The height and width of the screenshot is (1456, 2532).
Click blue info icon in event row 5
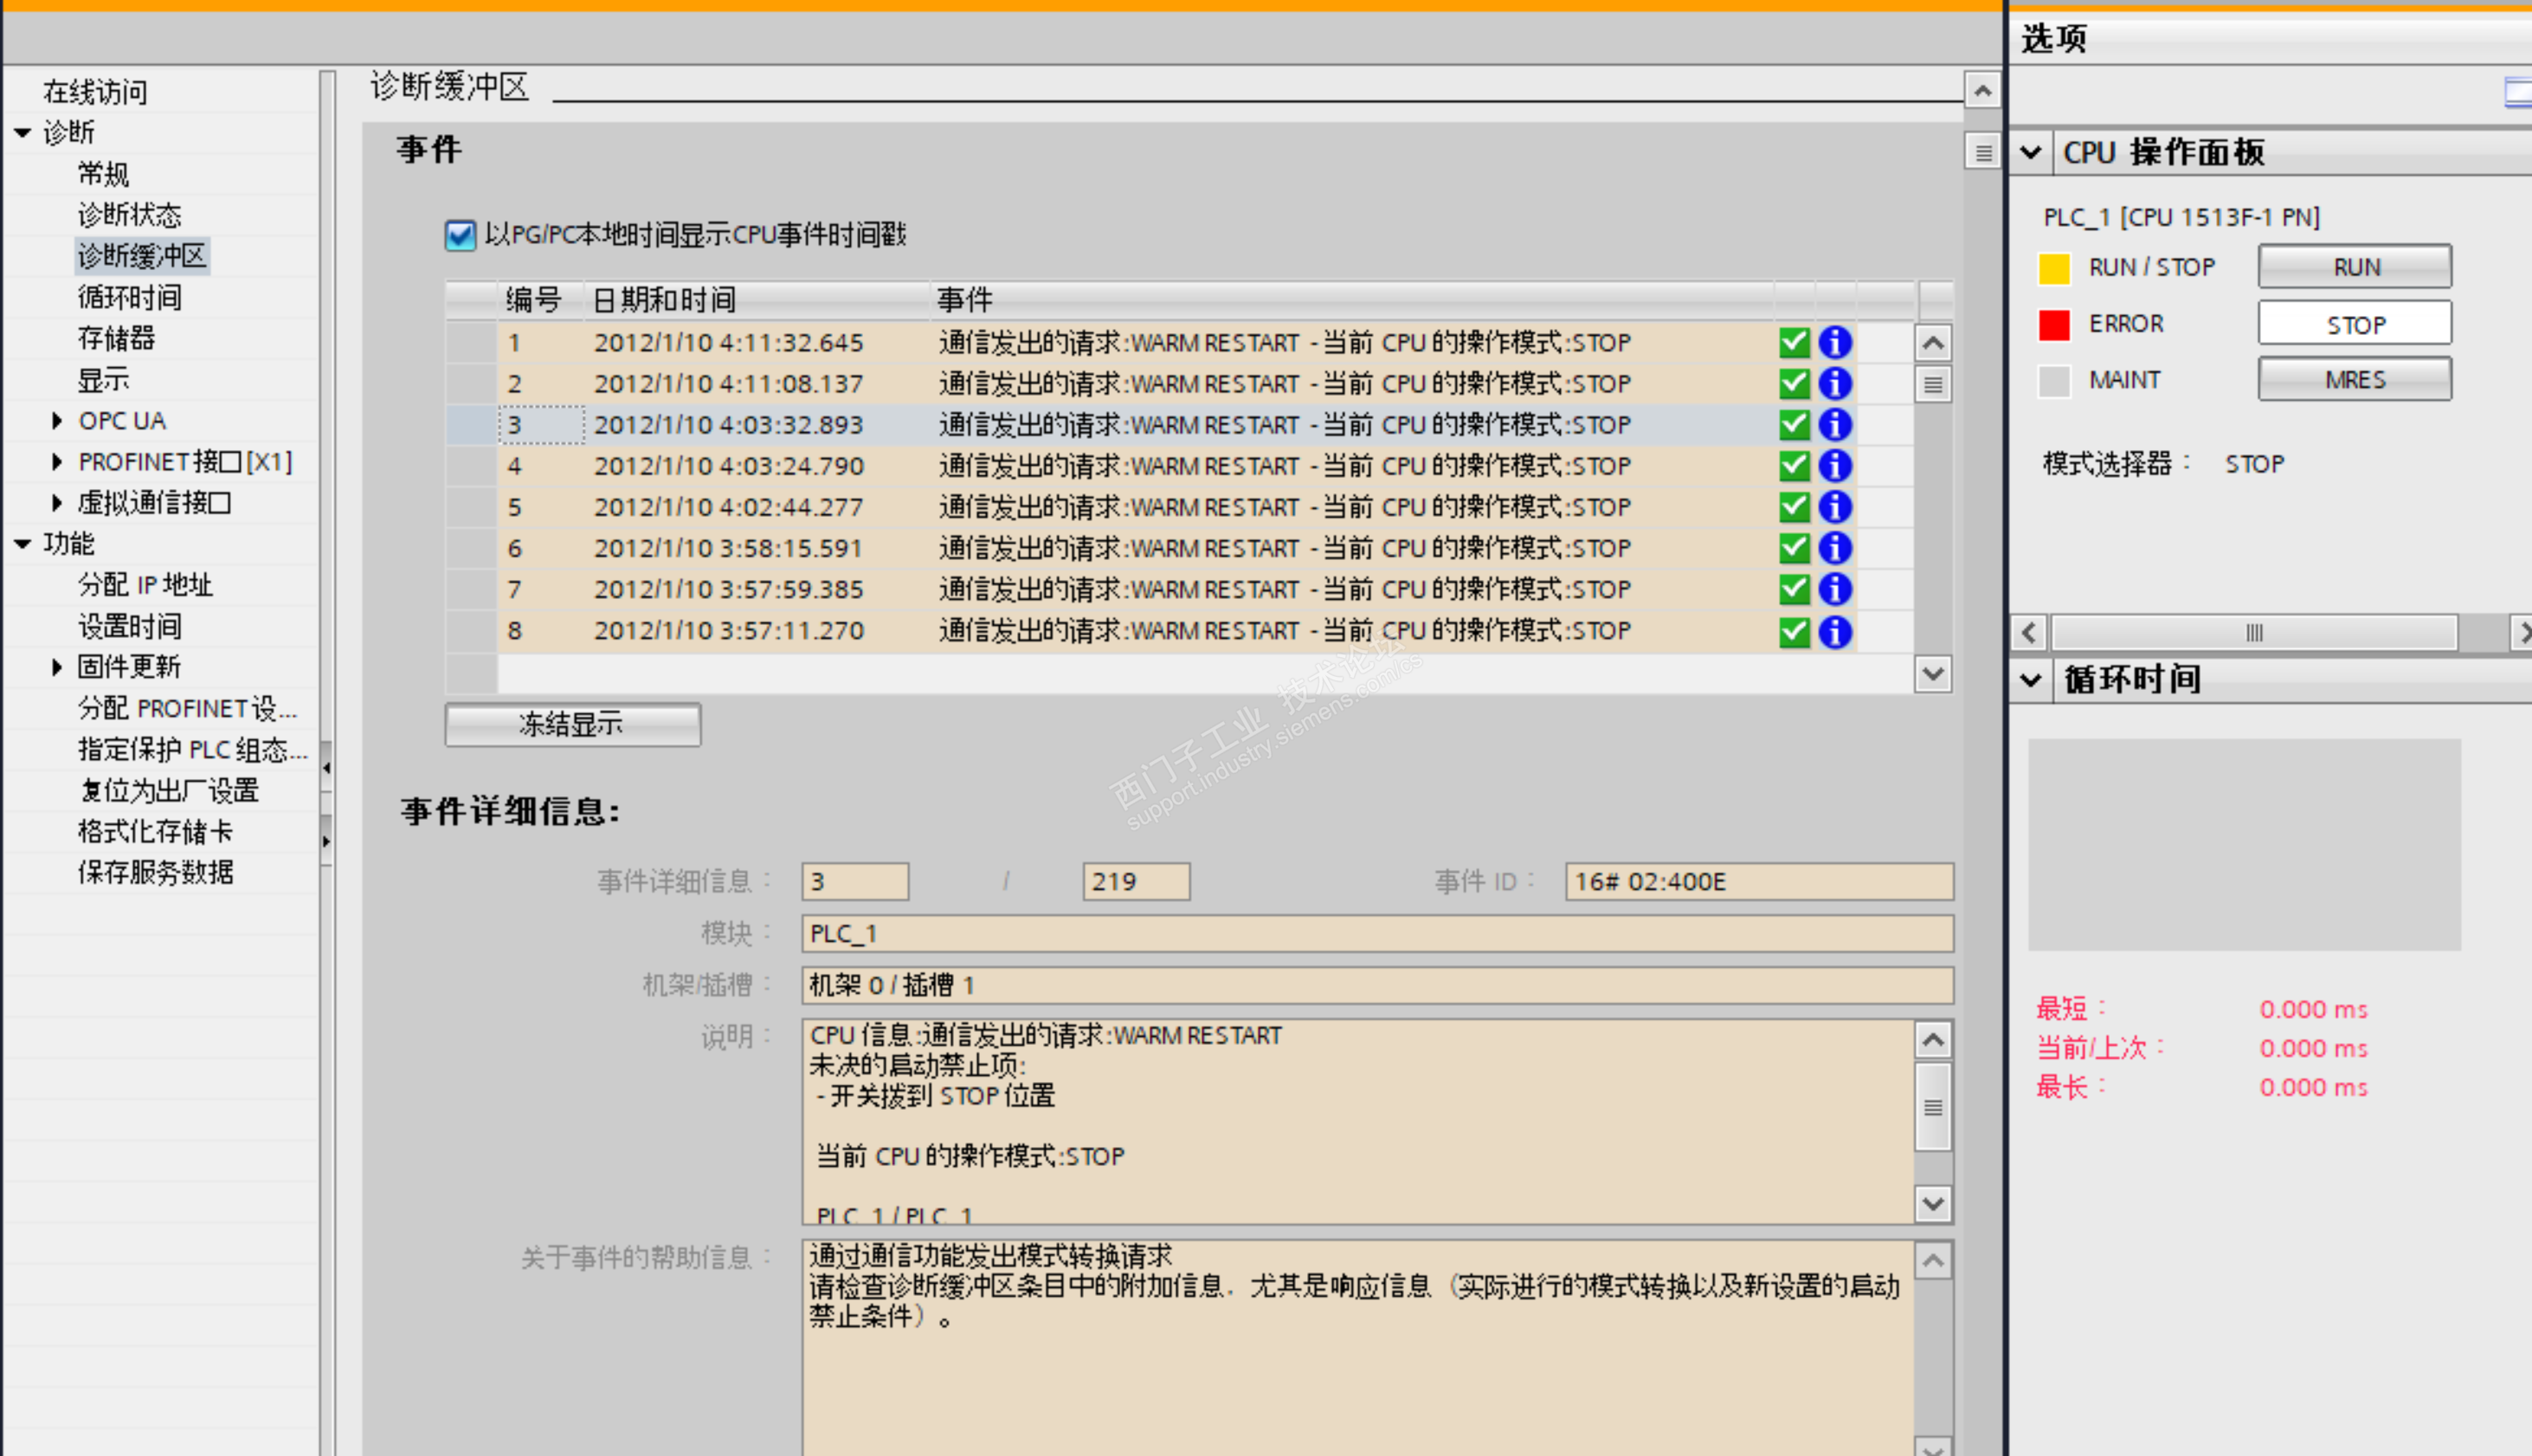[1834, 507]
